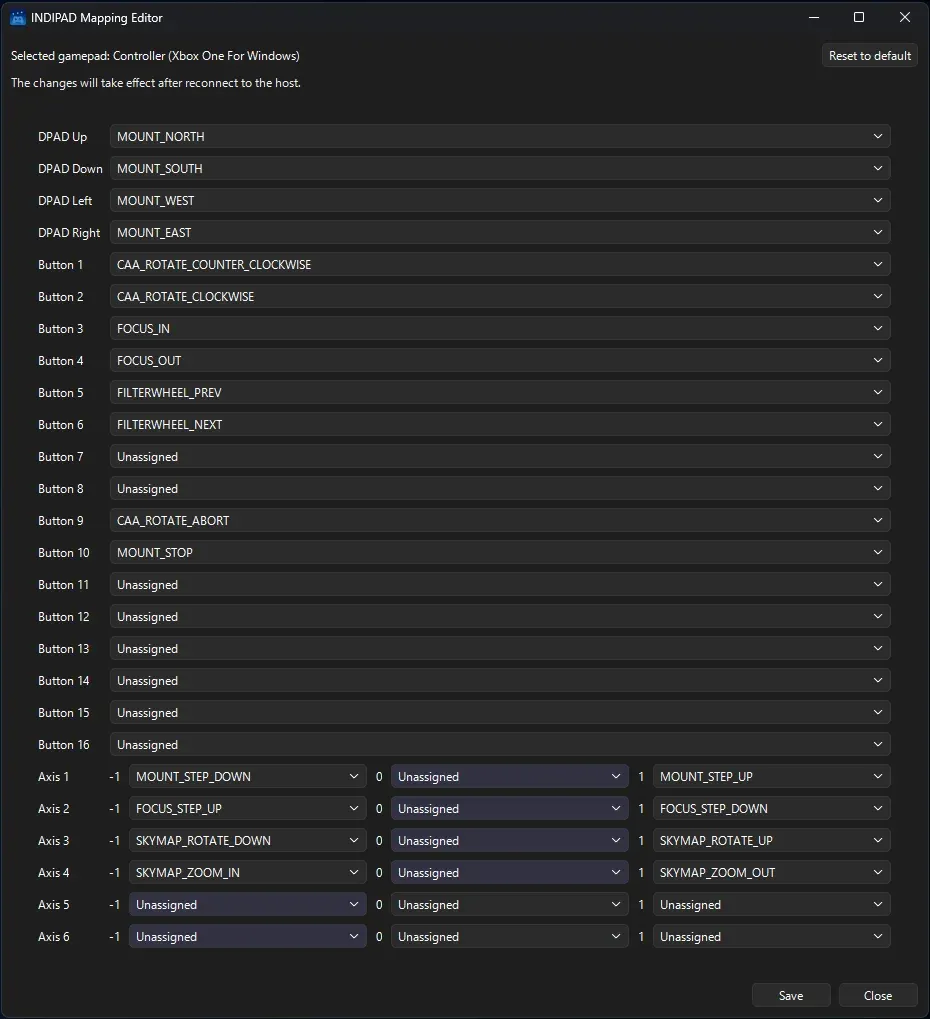930x1019 pixels.
Task: Click the 'changes will take effect' notice
Action: click(x=156, y=83)
